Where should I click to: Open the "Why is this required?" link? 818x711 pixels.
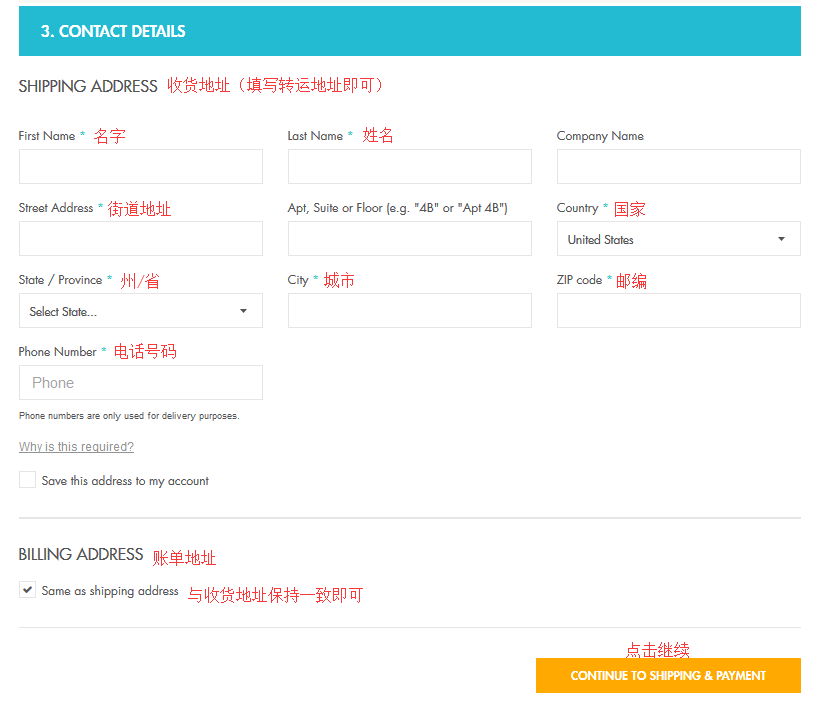click(x=76, y=447)
